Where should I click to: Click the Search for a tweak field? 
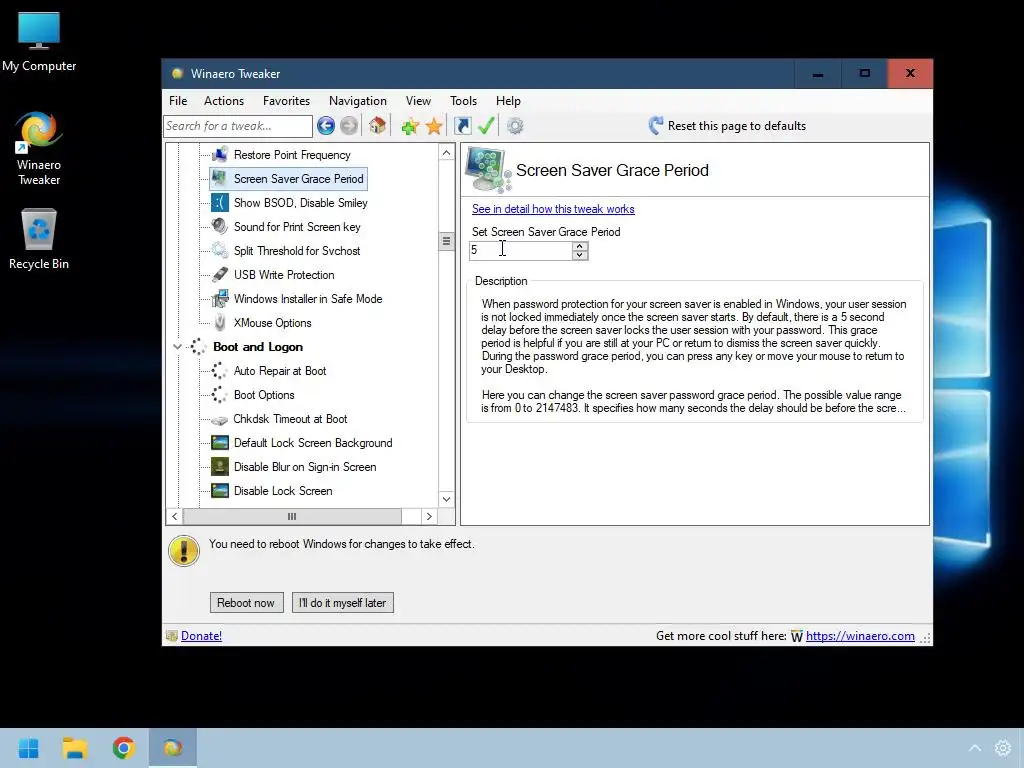[238, 126]
